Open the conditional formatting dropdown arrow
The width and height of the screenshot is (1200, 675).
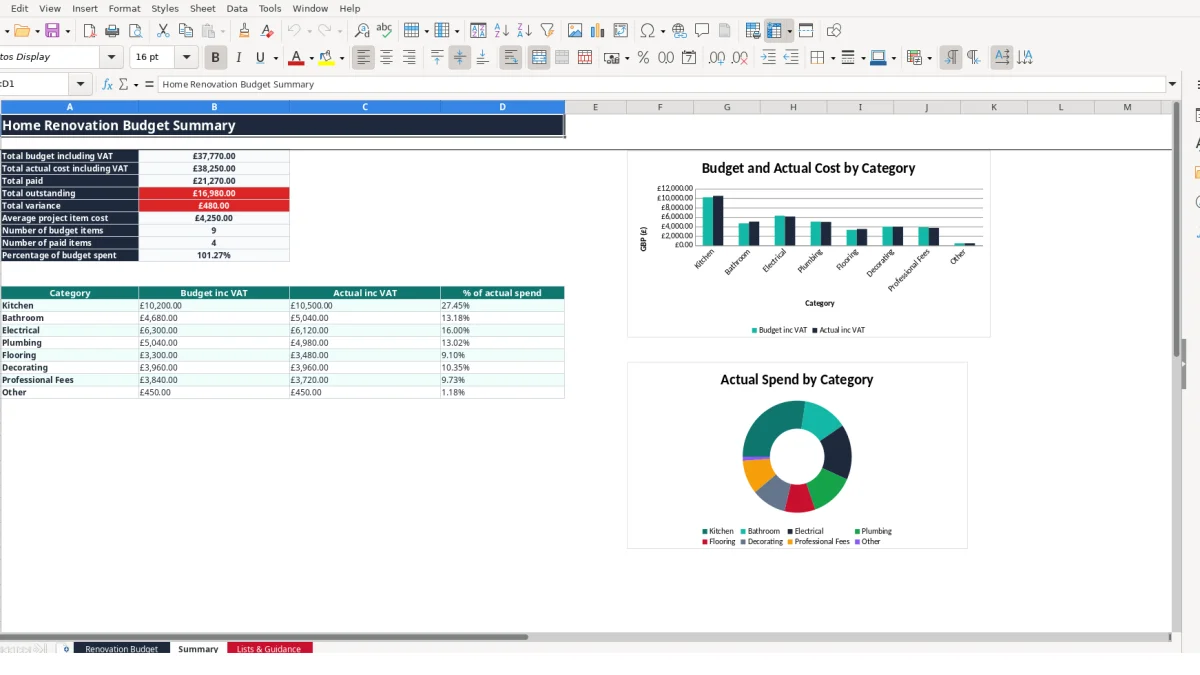929,58
